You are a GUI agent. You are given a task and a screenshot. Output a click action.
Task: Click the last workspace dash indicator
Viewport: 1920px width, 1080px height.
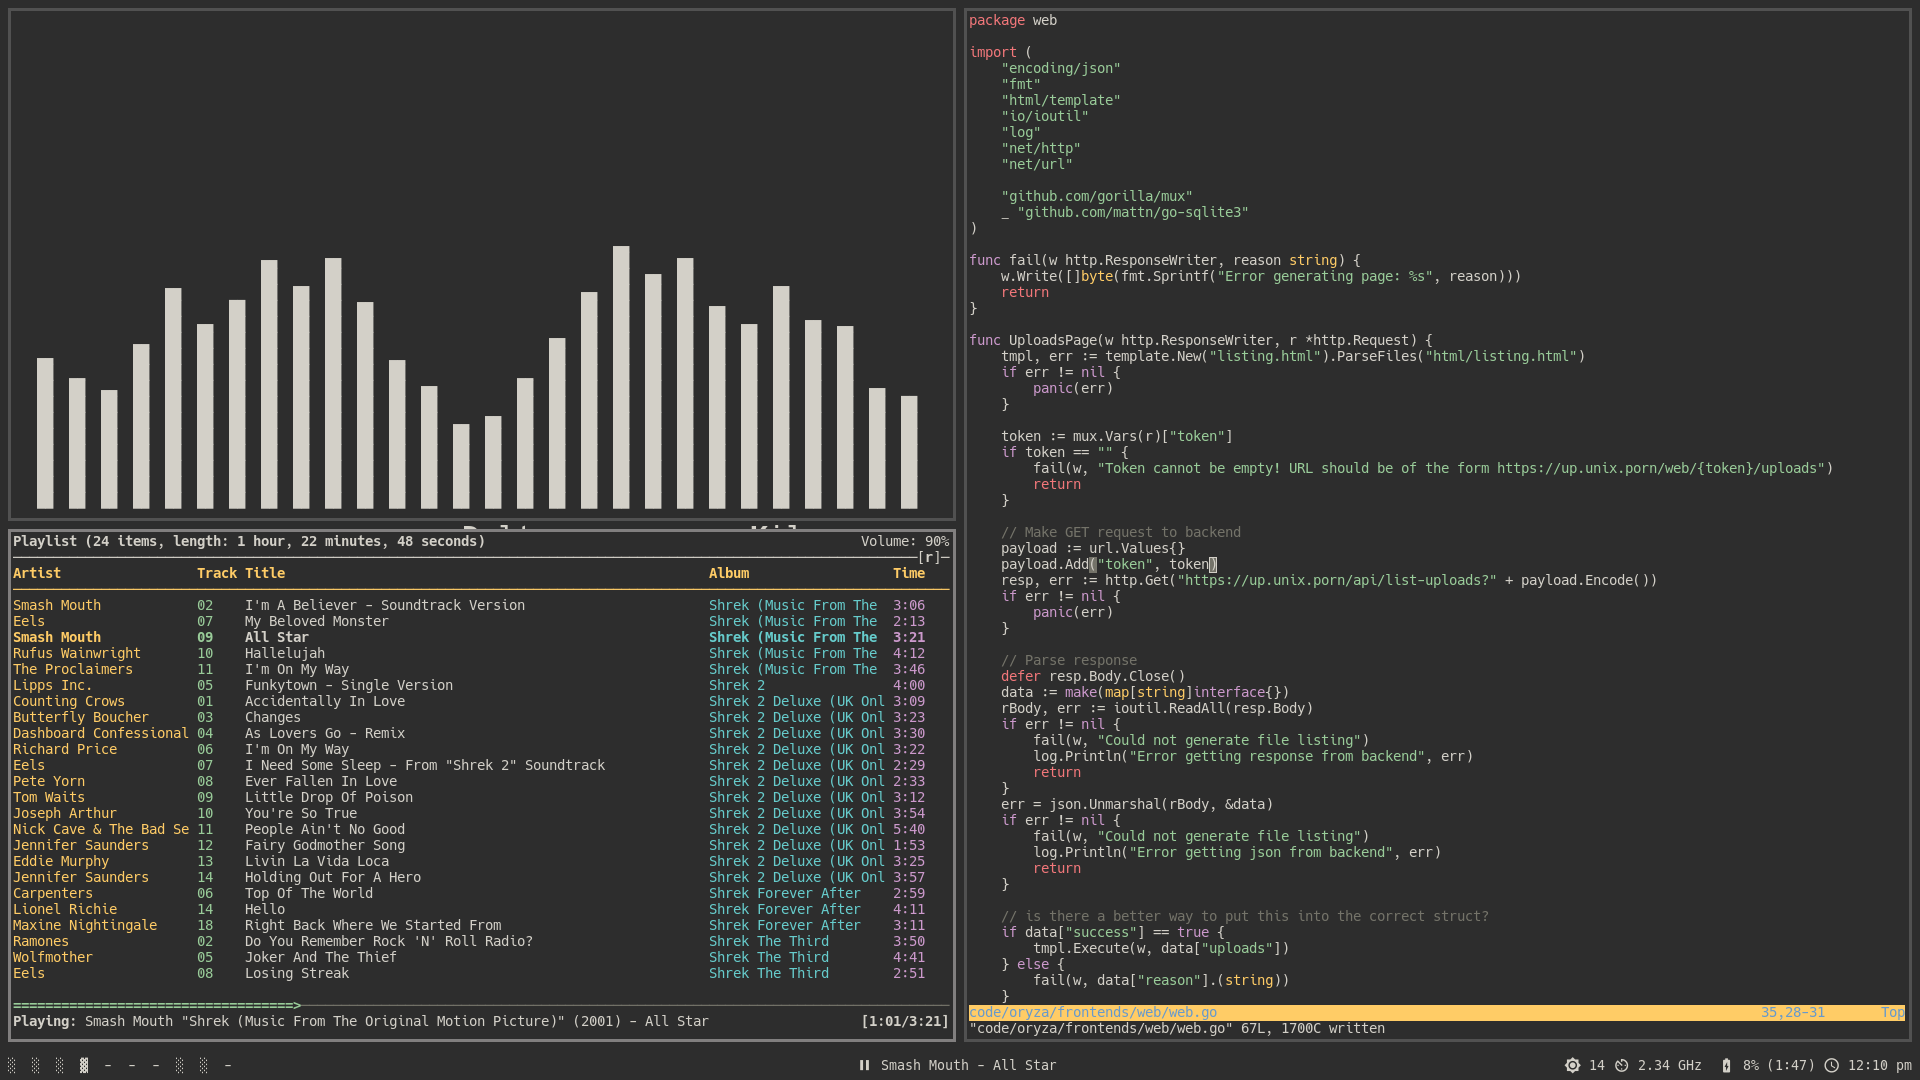coord(228,1065)
